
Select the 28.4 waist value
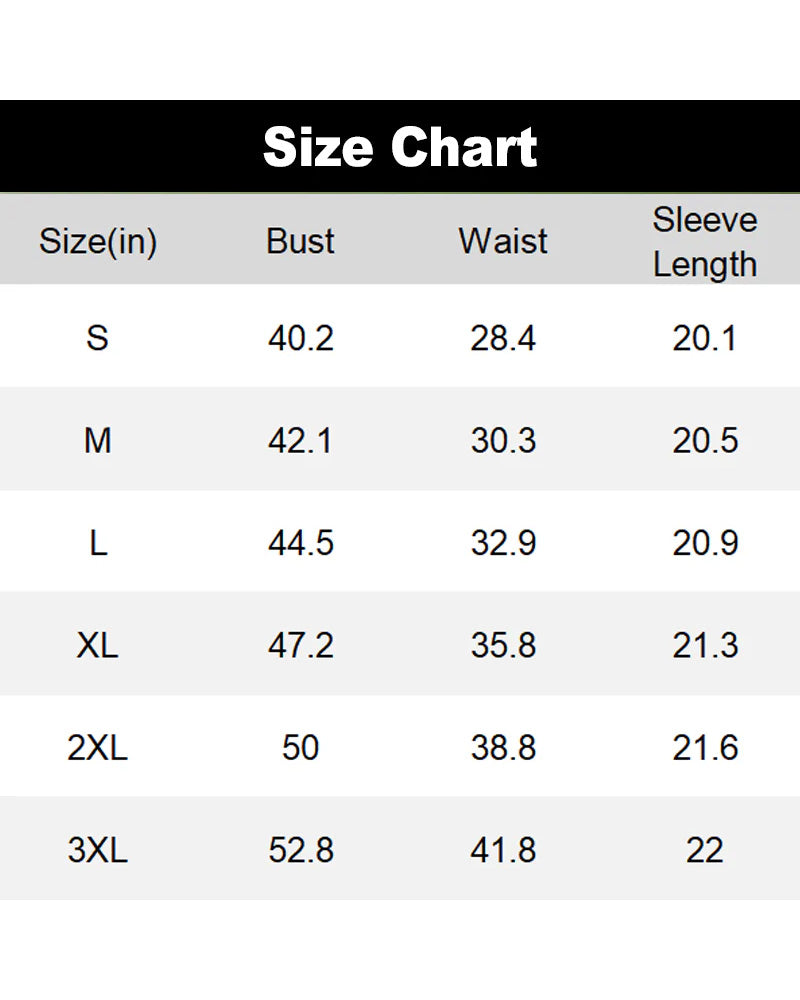coord(503,338)
